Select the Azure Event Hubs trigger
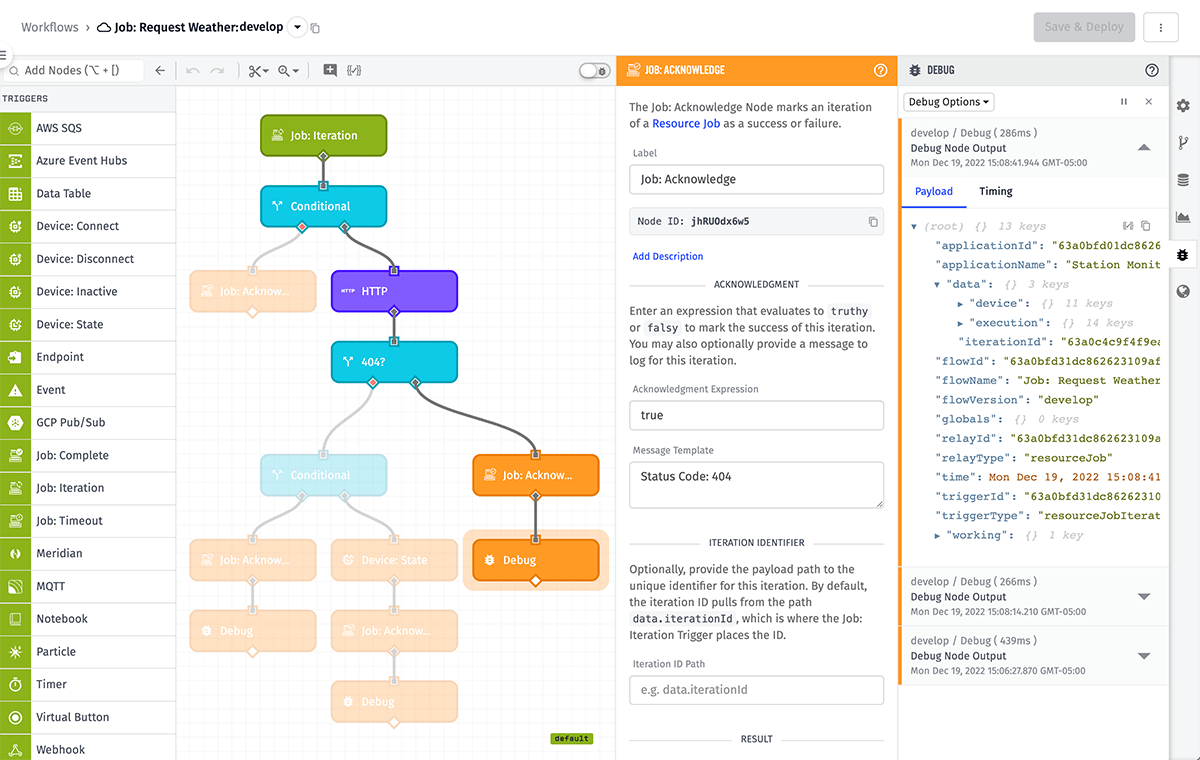1200x760 pixels. pos(88,161)
